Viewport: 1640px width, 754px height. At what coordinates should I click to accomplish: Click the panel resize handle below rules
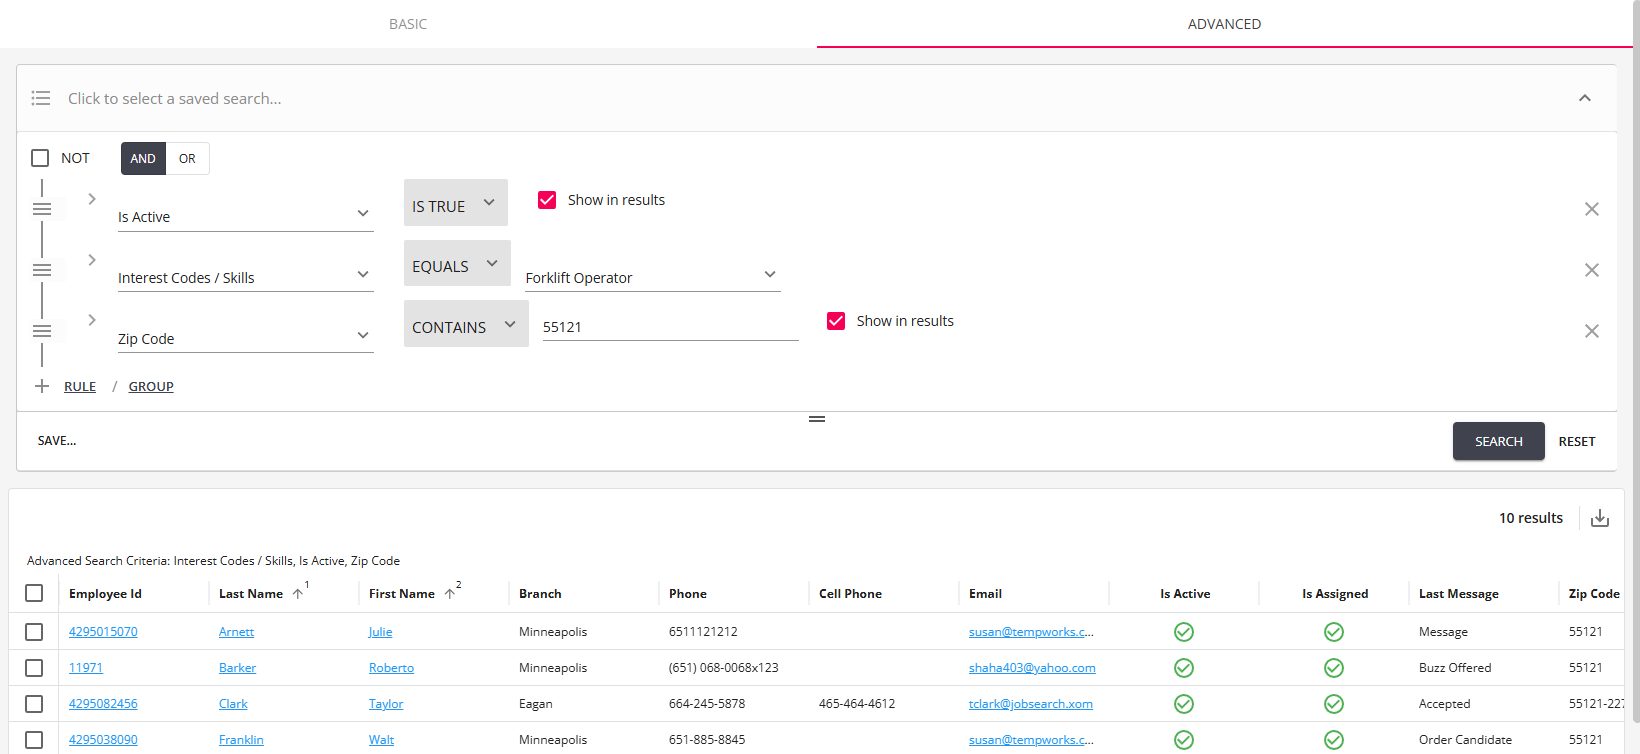coord(817,419)
